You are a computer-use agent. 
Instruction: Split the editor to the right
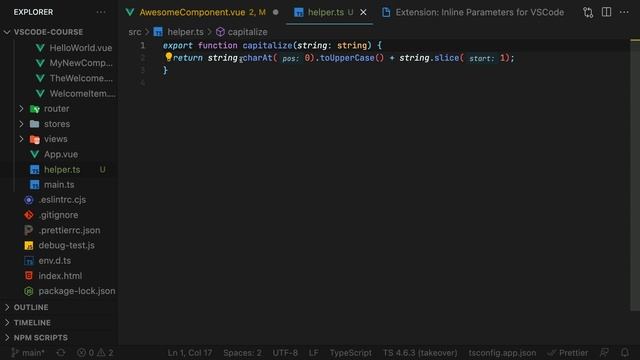click(x=607, y=12)
